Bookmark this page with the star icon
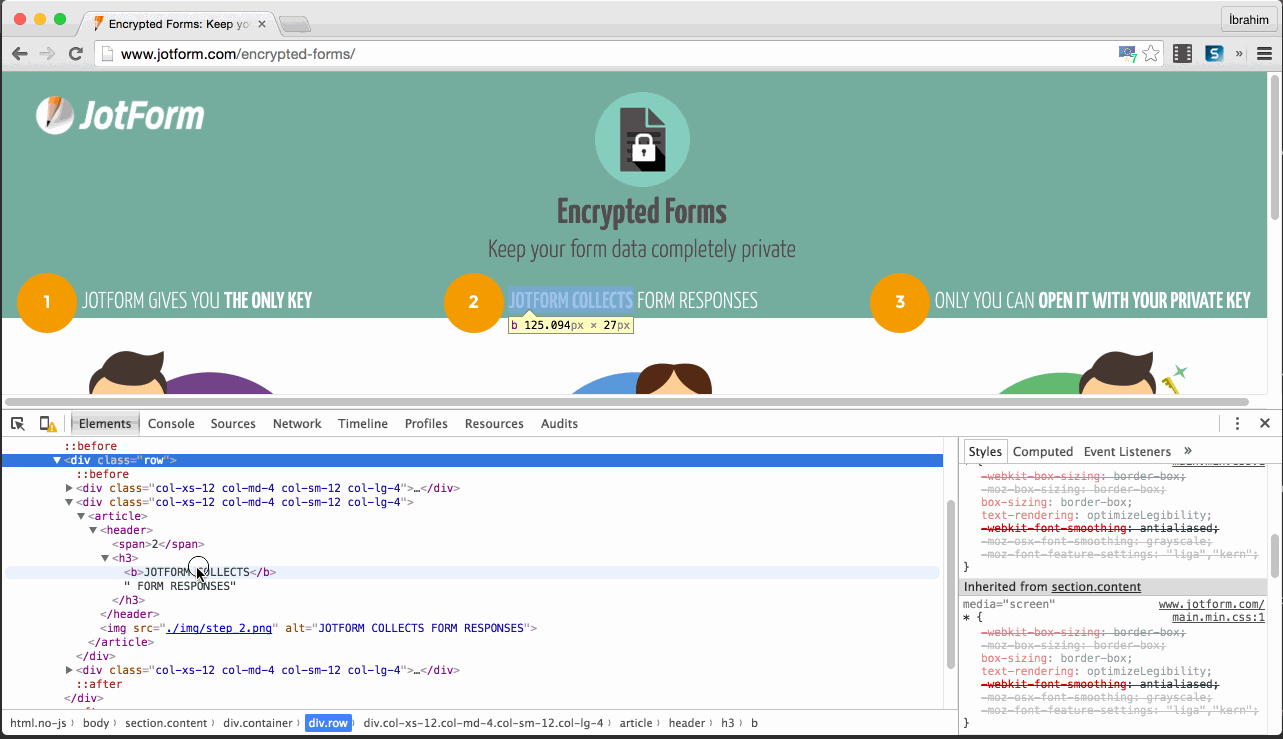 [x=1151, y=54]
